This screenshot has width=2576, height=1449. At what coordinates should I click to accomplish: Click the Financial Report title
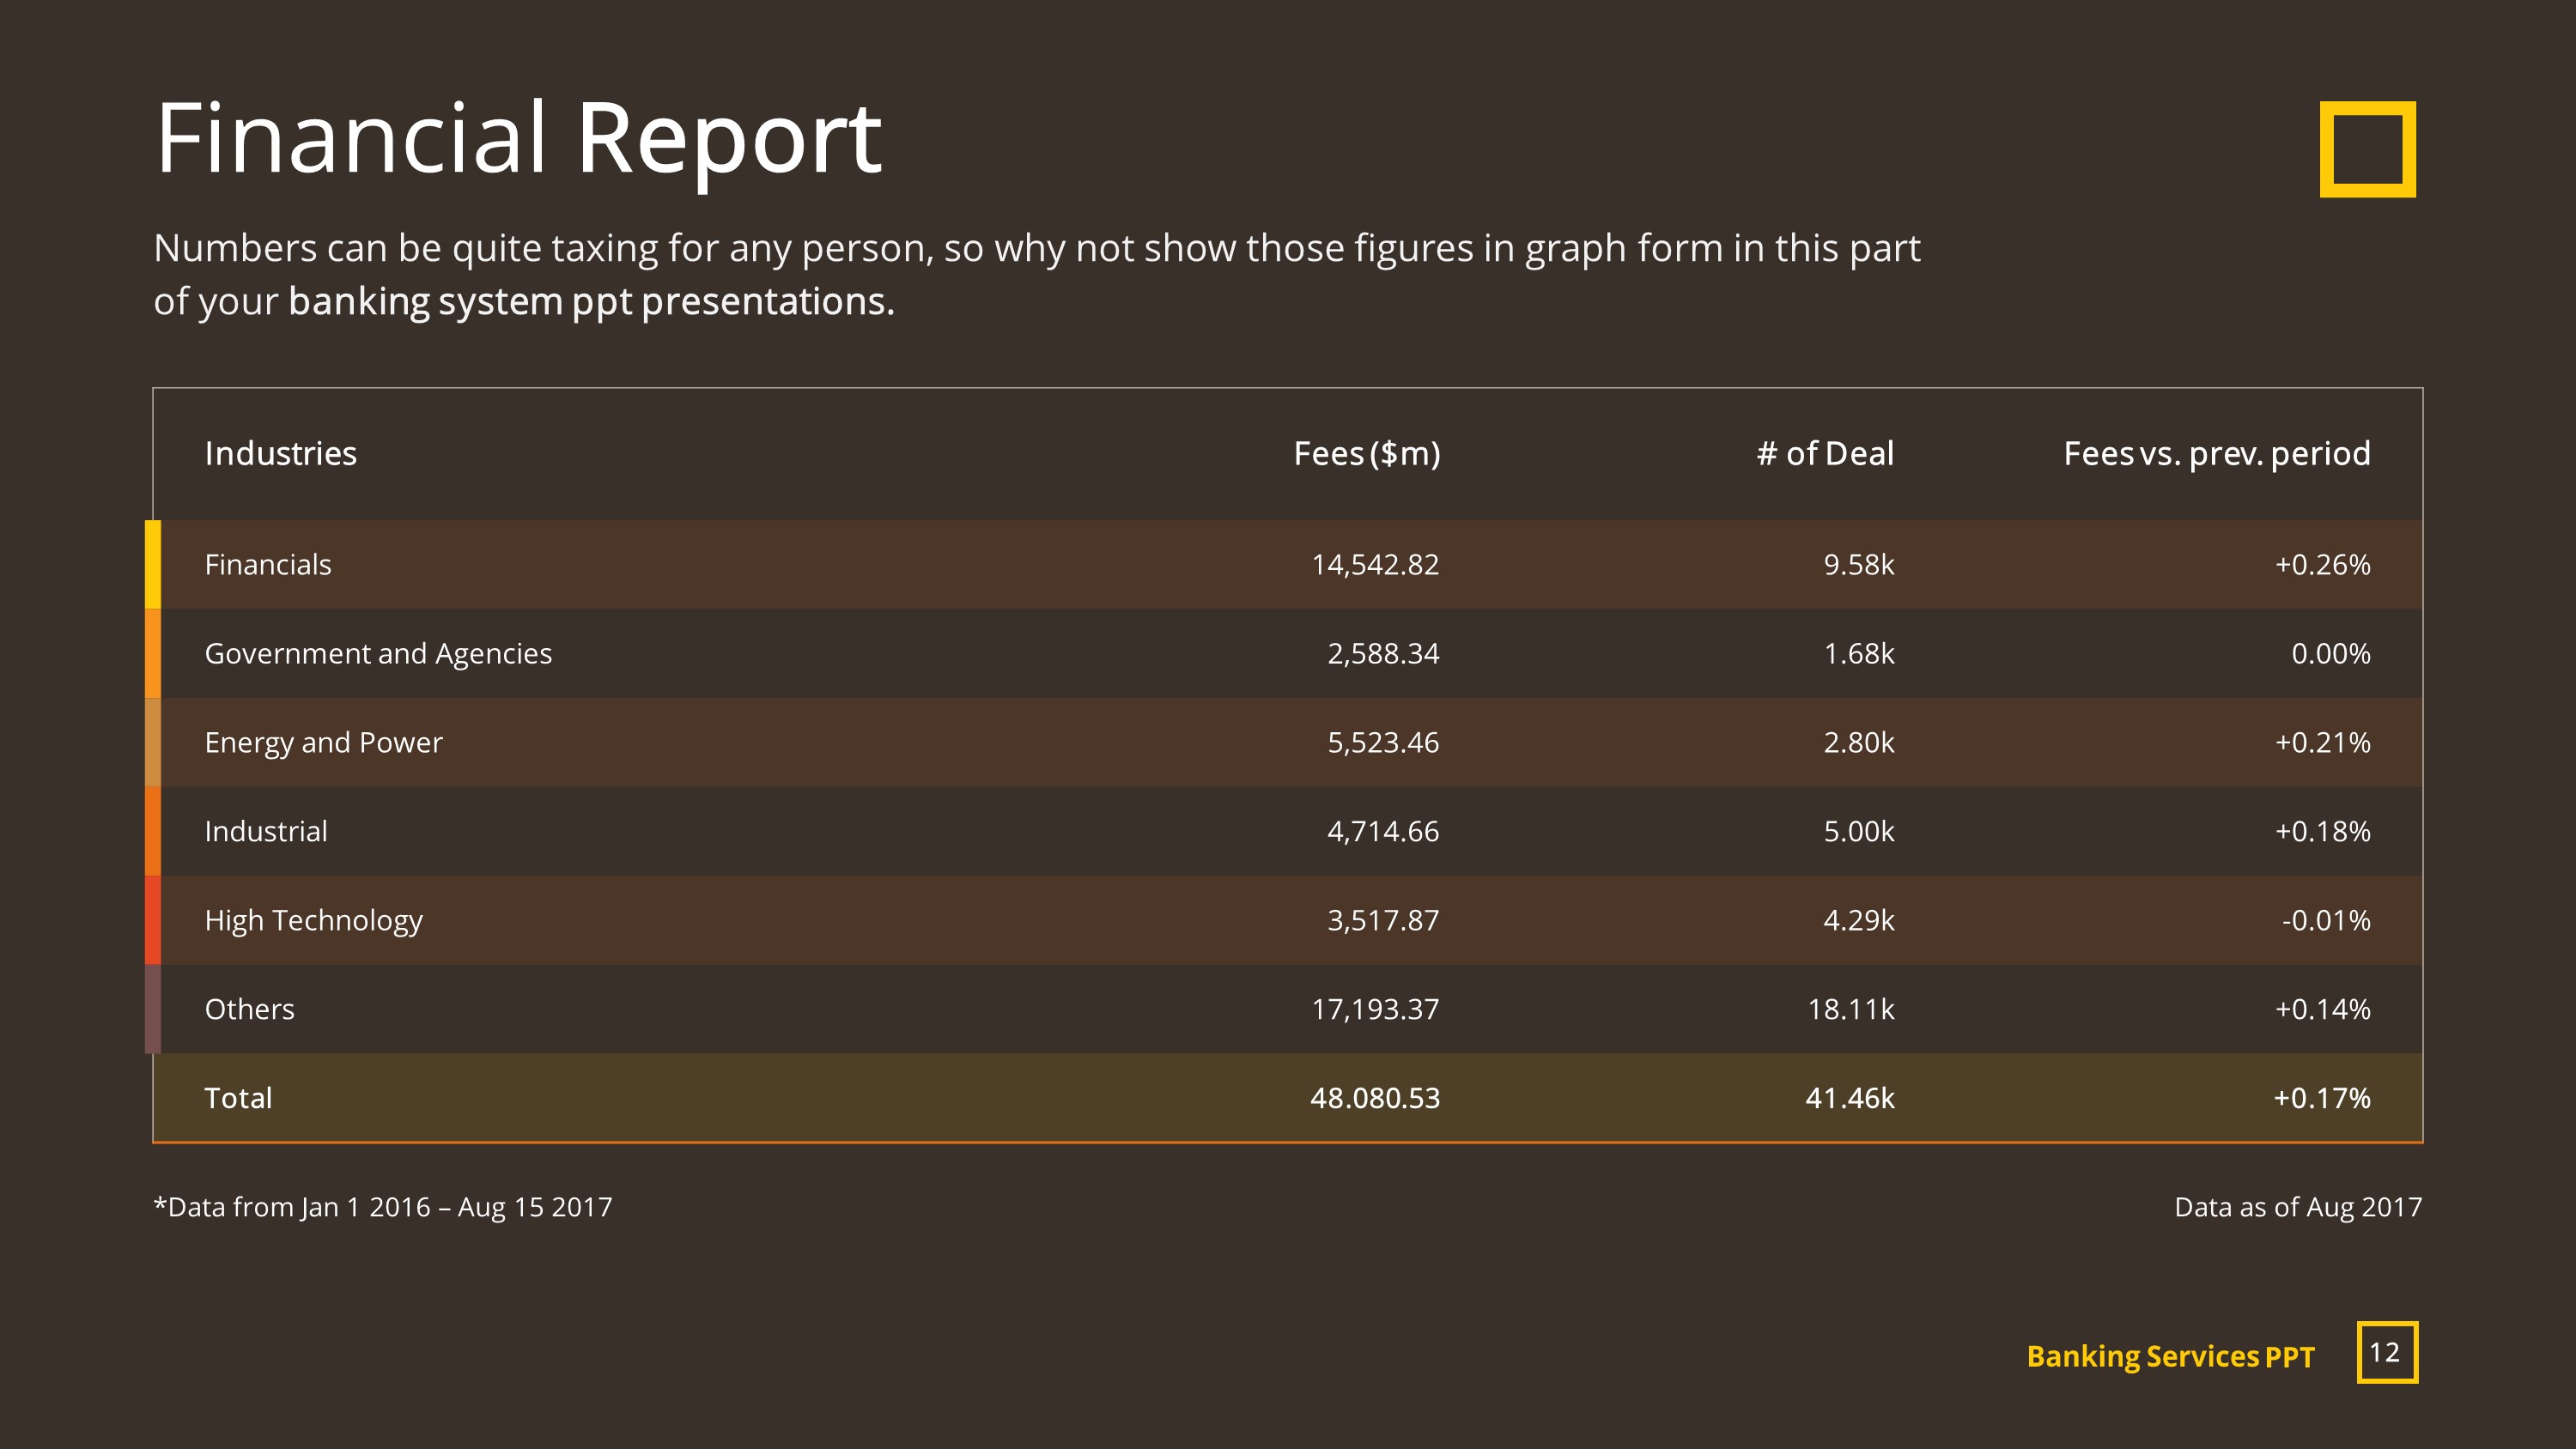(x=518, y=139)
